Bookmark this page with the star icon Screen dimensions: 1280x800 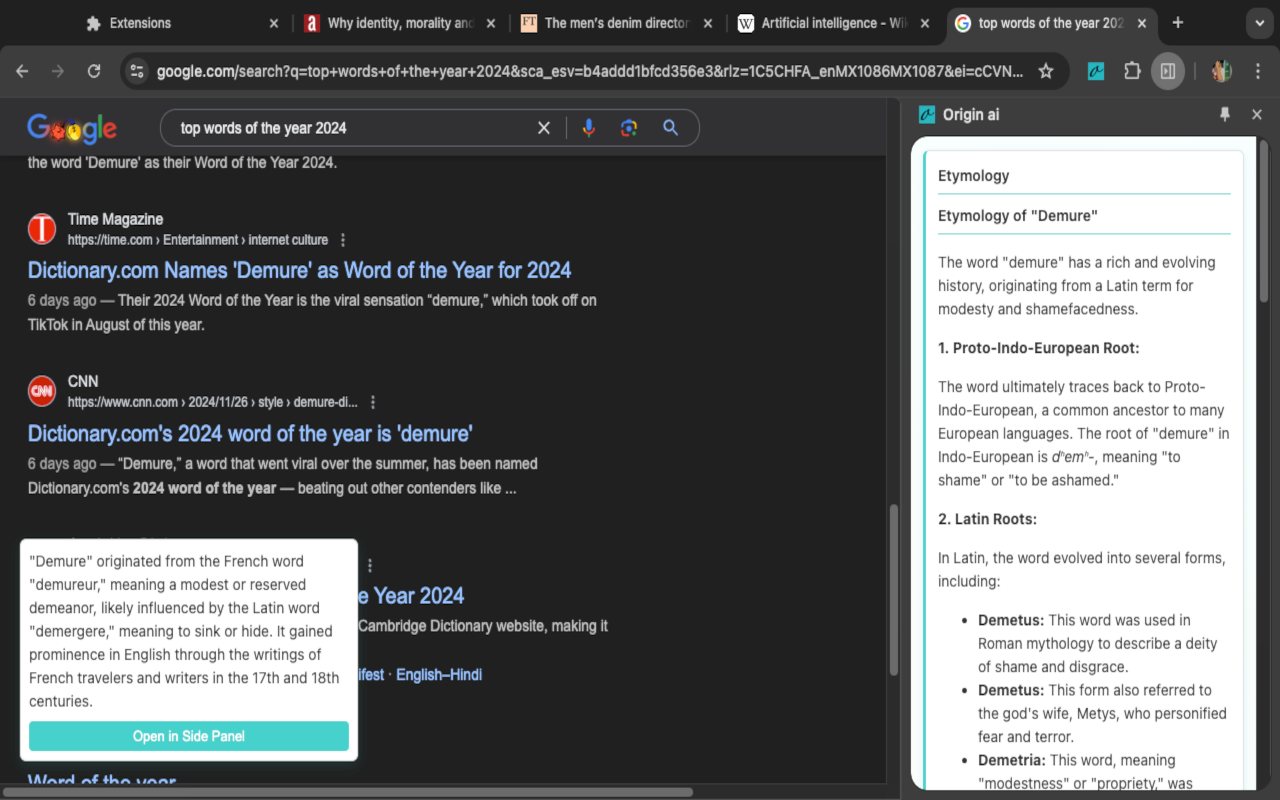pos(1046,71)
